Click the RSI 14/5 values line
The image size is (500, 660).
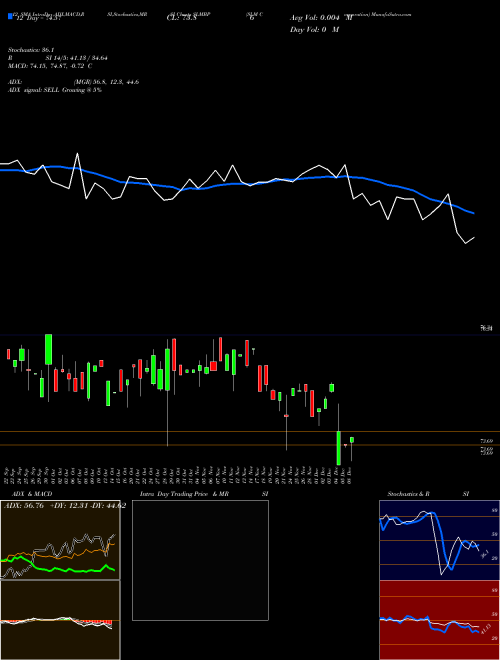(x=58, y=58)
